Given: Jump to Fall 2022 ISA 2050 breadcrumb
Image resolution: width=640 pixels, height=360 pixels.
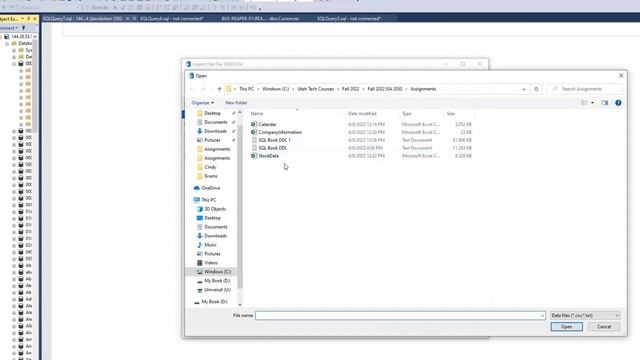Looking at the screenshot, I should coord(385,89).
